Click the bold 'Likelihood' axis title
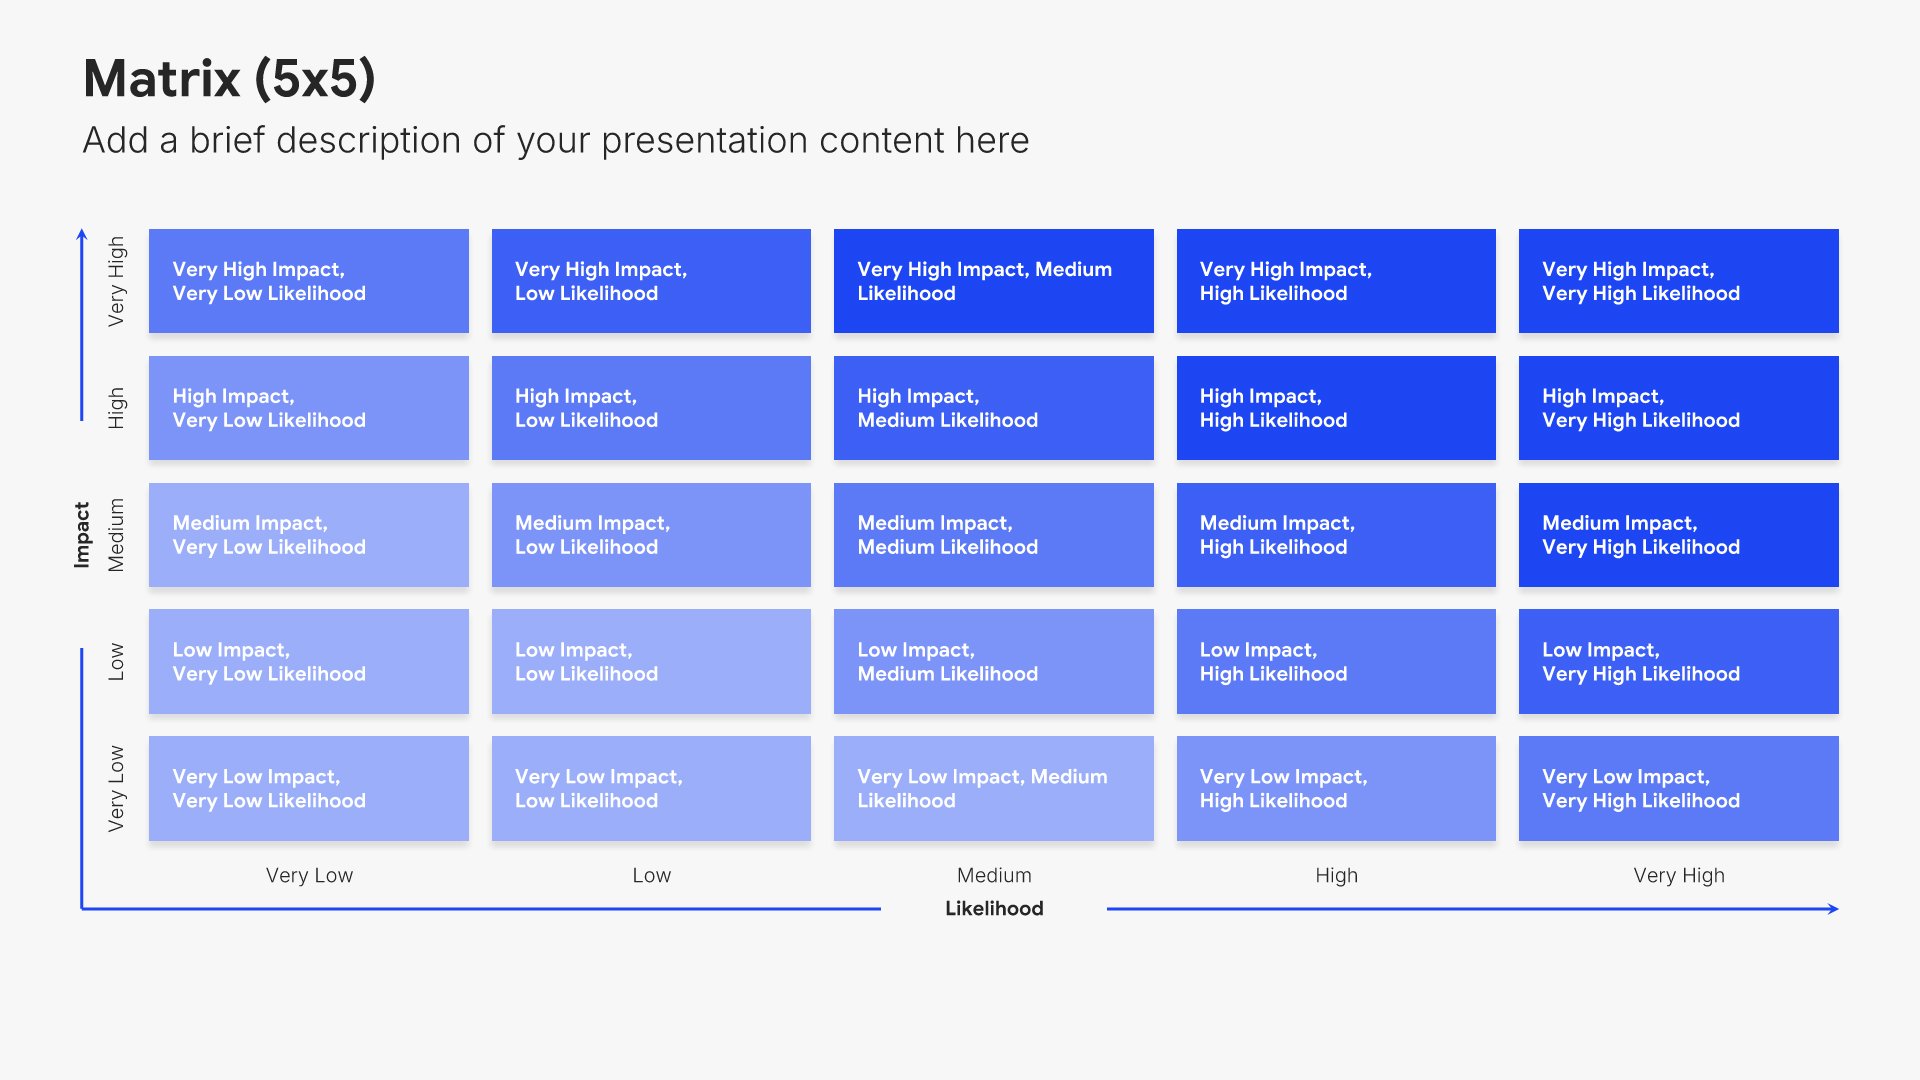Screen dimensions: 1920x1080 994,908
